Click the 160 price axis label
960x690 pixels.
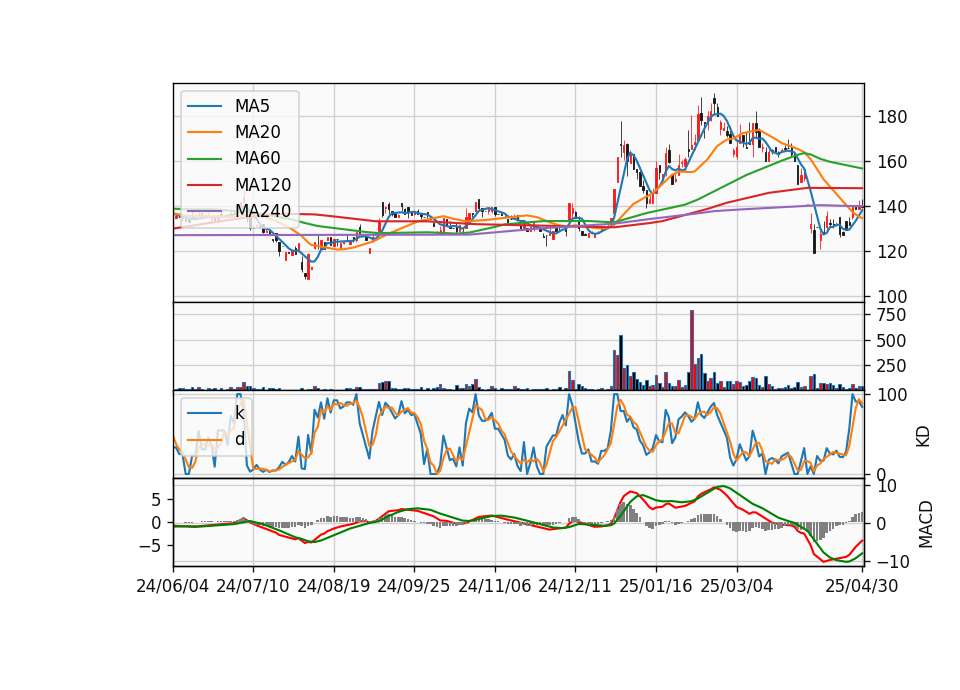tap(892, 162)
